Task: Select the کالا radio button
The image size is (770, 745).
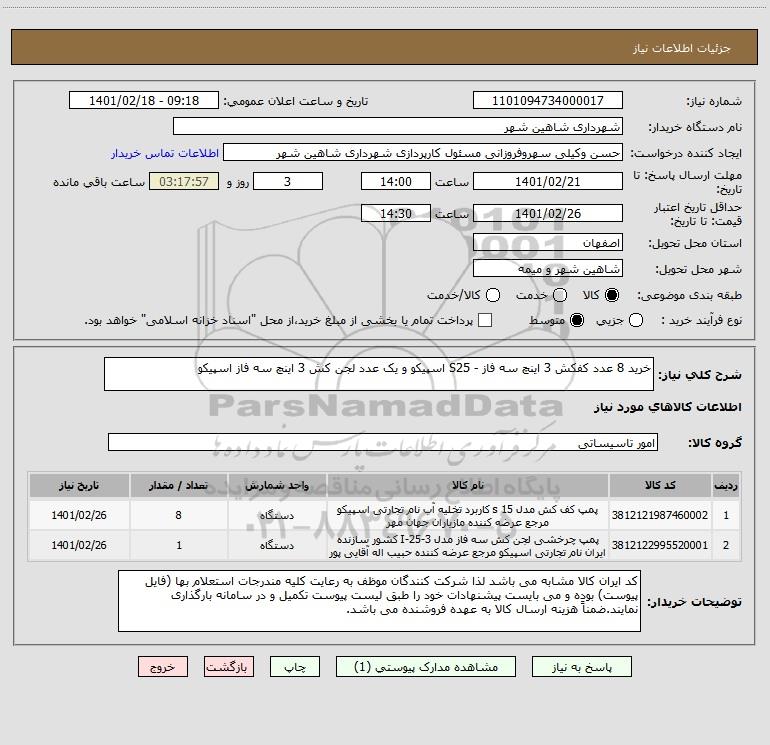Action: point(612,295)
